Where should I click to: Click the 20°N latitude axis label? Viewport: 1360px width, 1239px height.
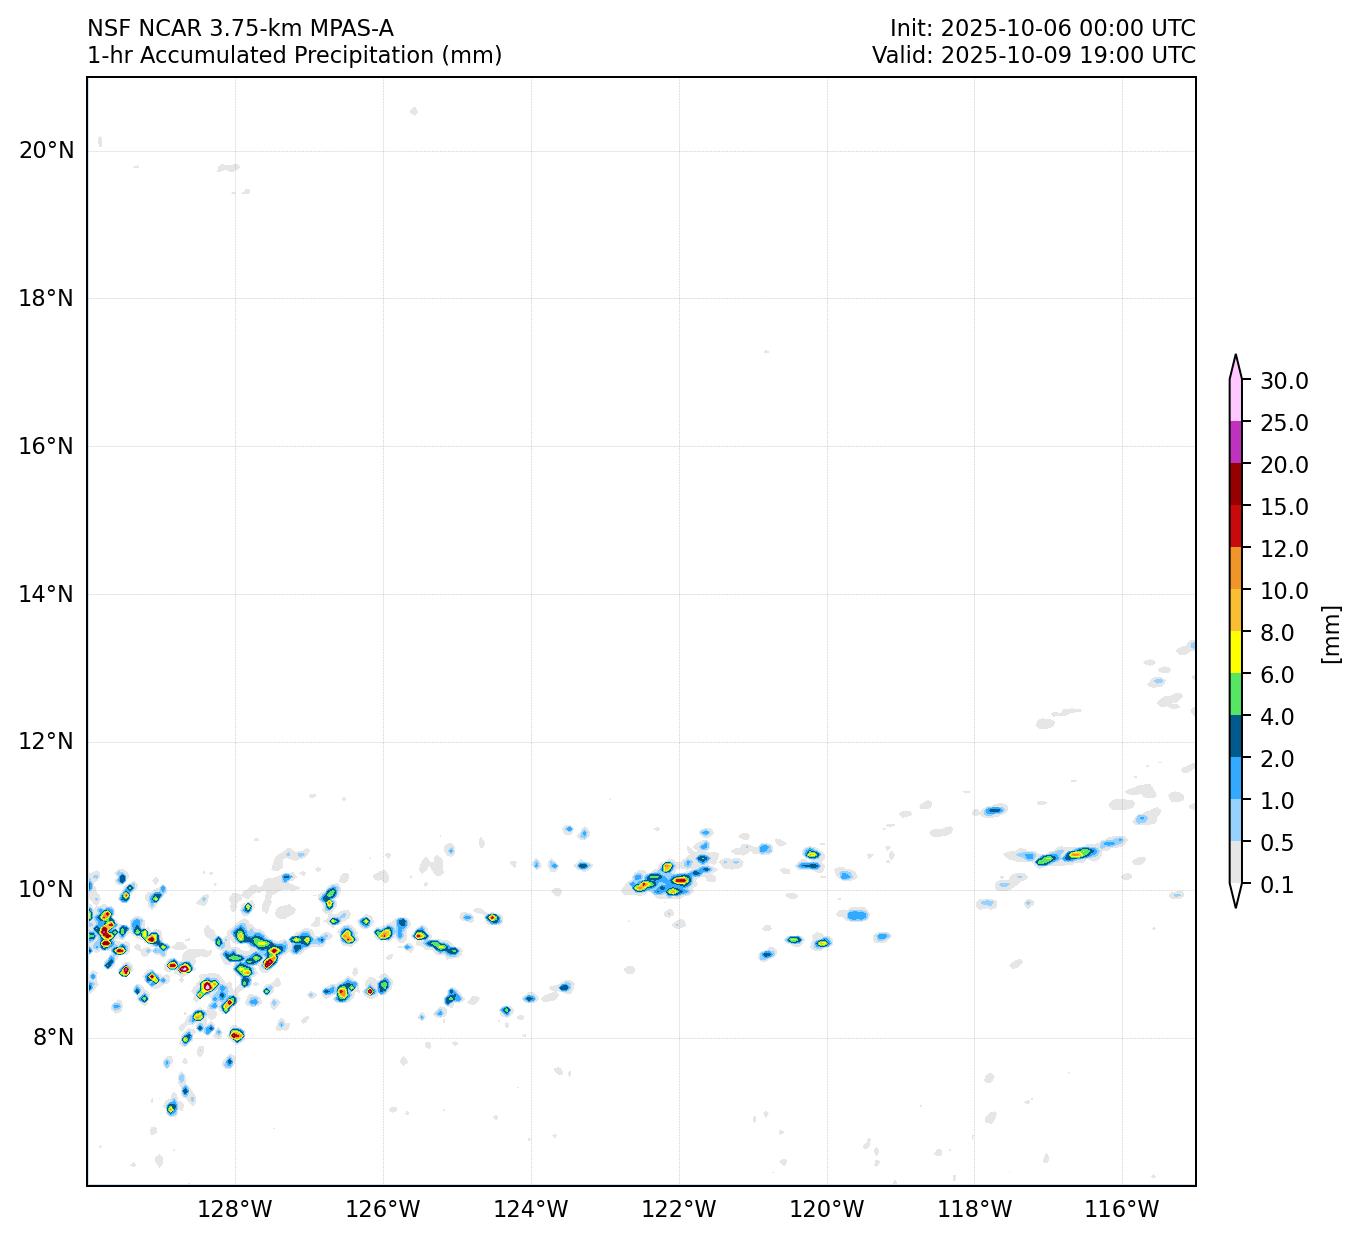pyautogui.click(x=46, y=151)
